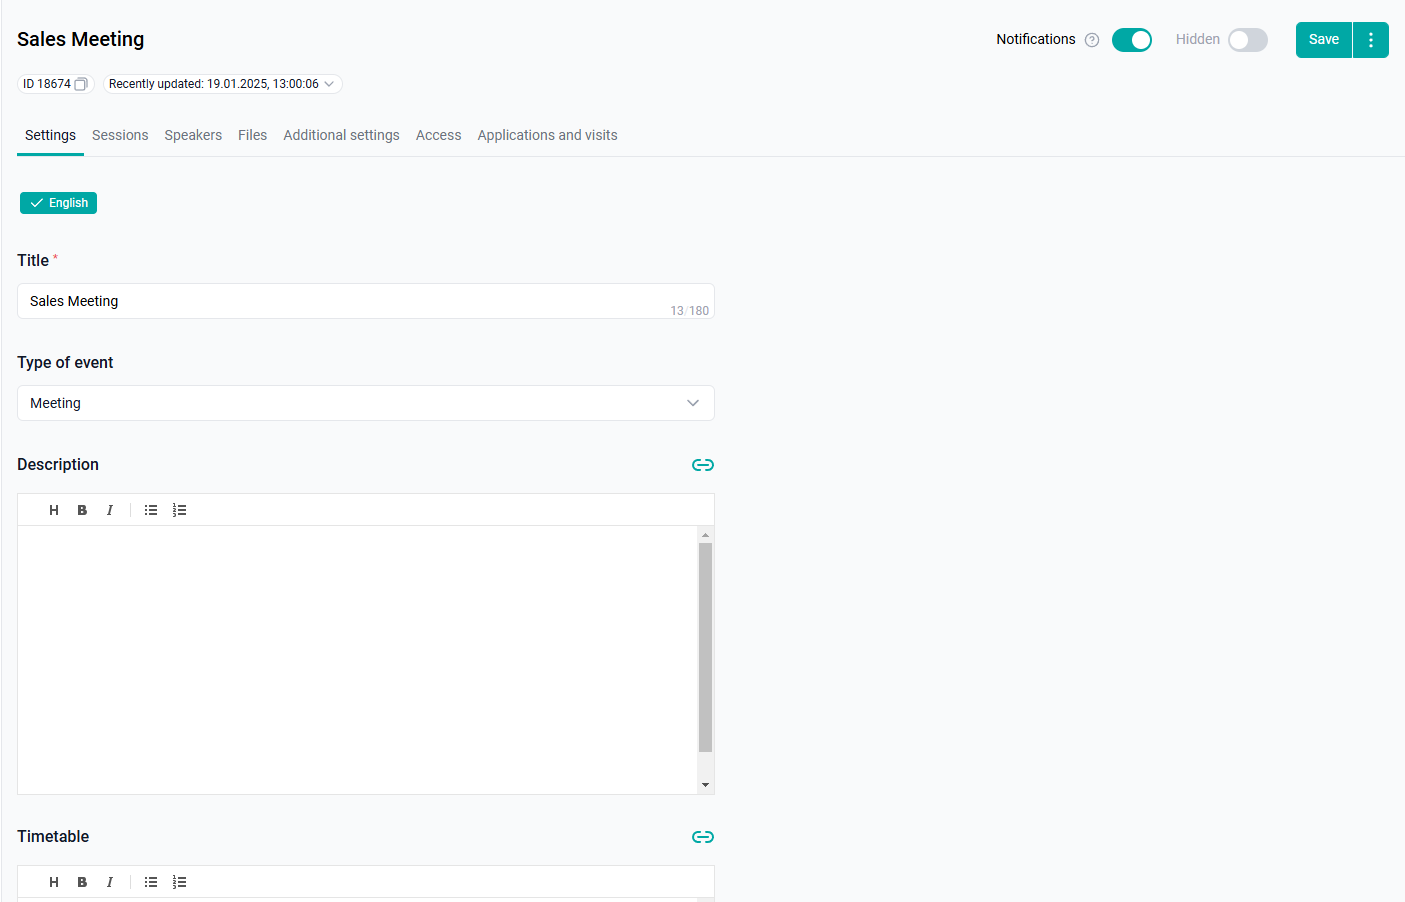Save the event settings
The height and width of the screenshot is (902, 1405).
click(1324, 40)
